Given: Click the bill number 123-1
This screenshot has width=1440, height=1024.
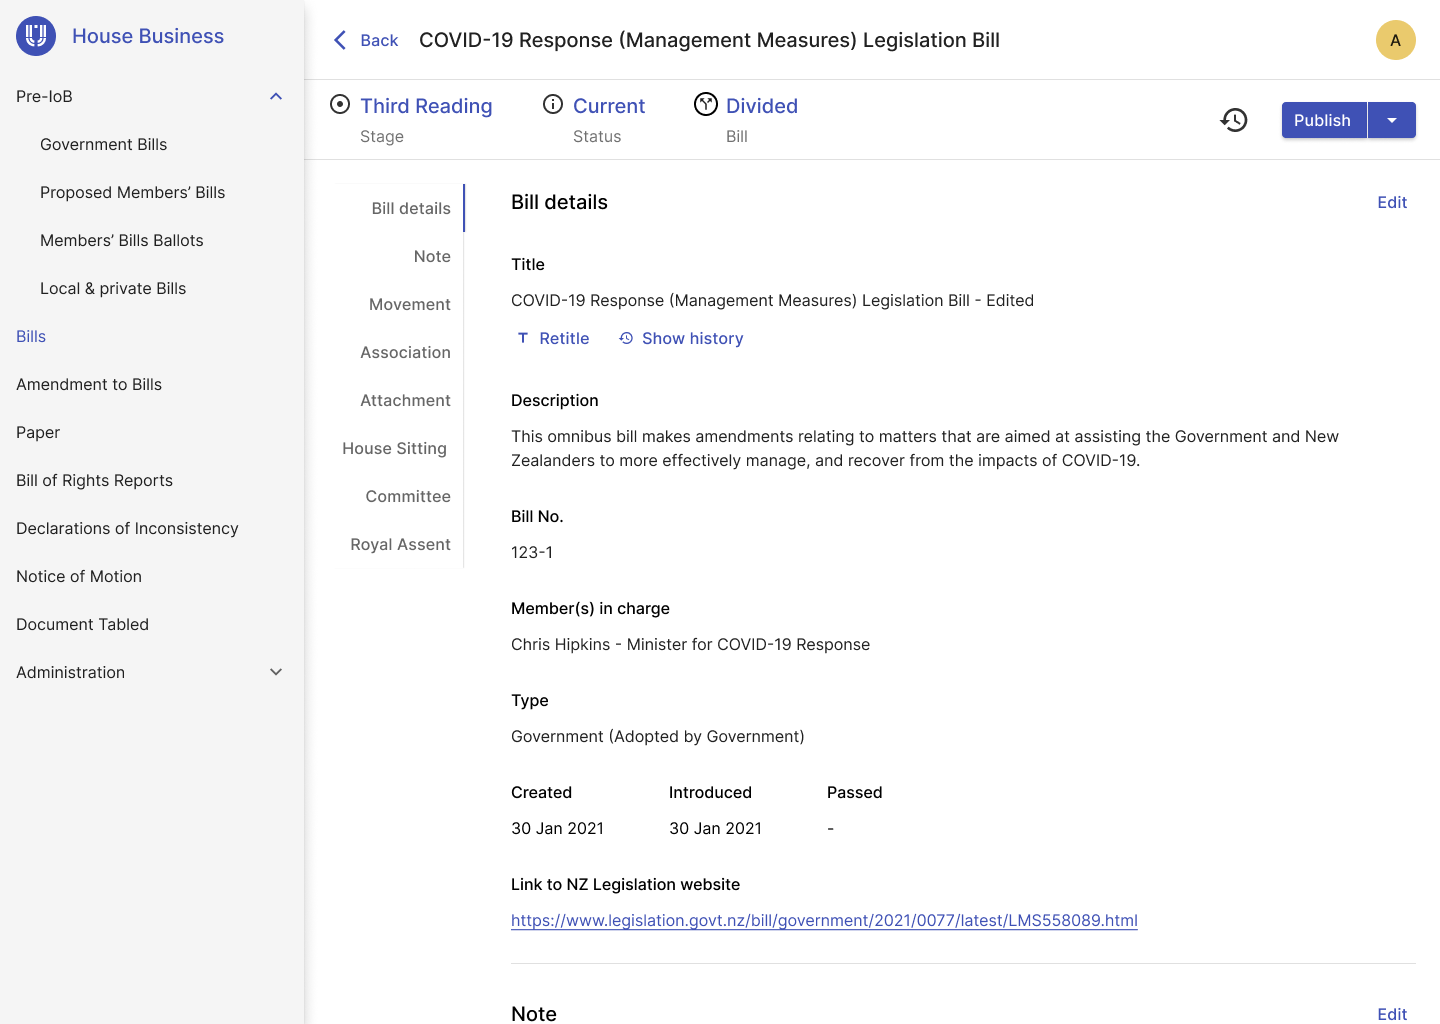Looking at the screenshot, I should 532,552.
